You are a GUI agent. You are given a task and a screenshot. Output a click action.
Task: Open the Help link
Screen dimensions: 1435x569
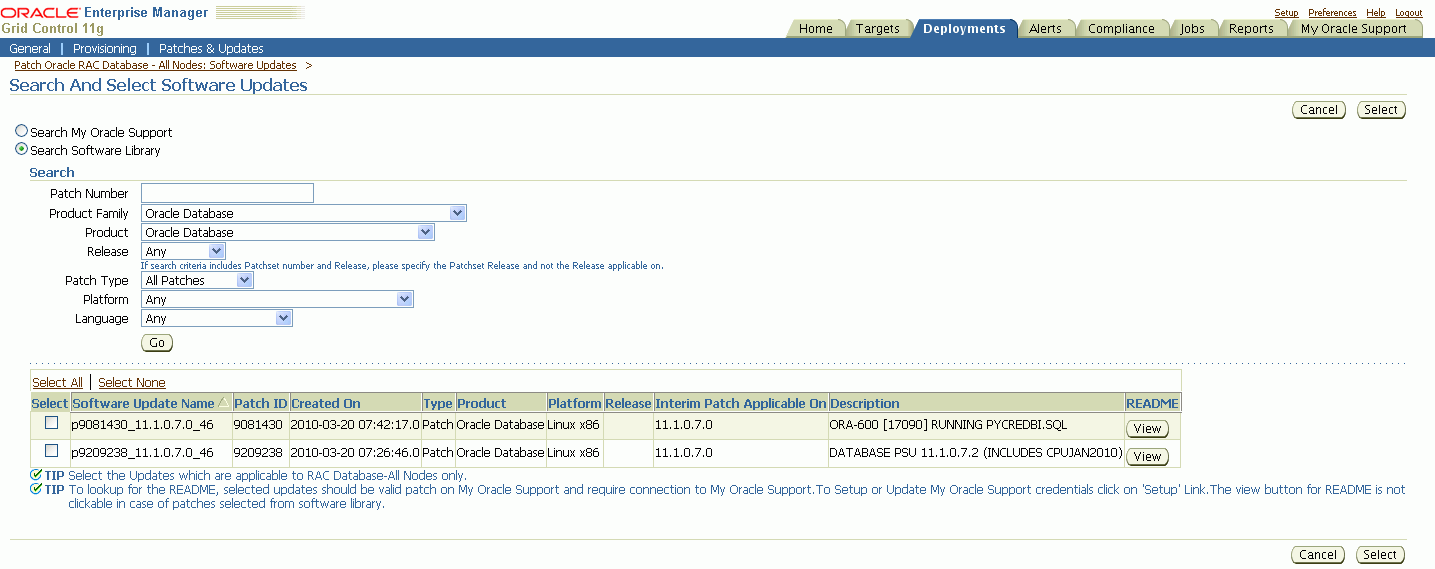tap(1376, 13)
